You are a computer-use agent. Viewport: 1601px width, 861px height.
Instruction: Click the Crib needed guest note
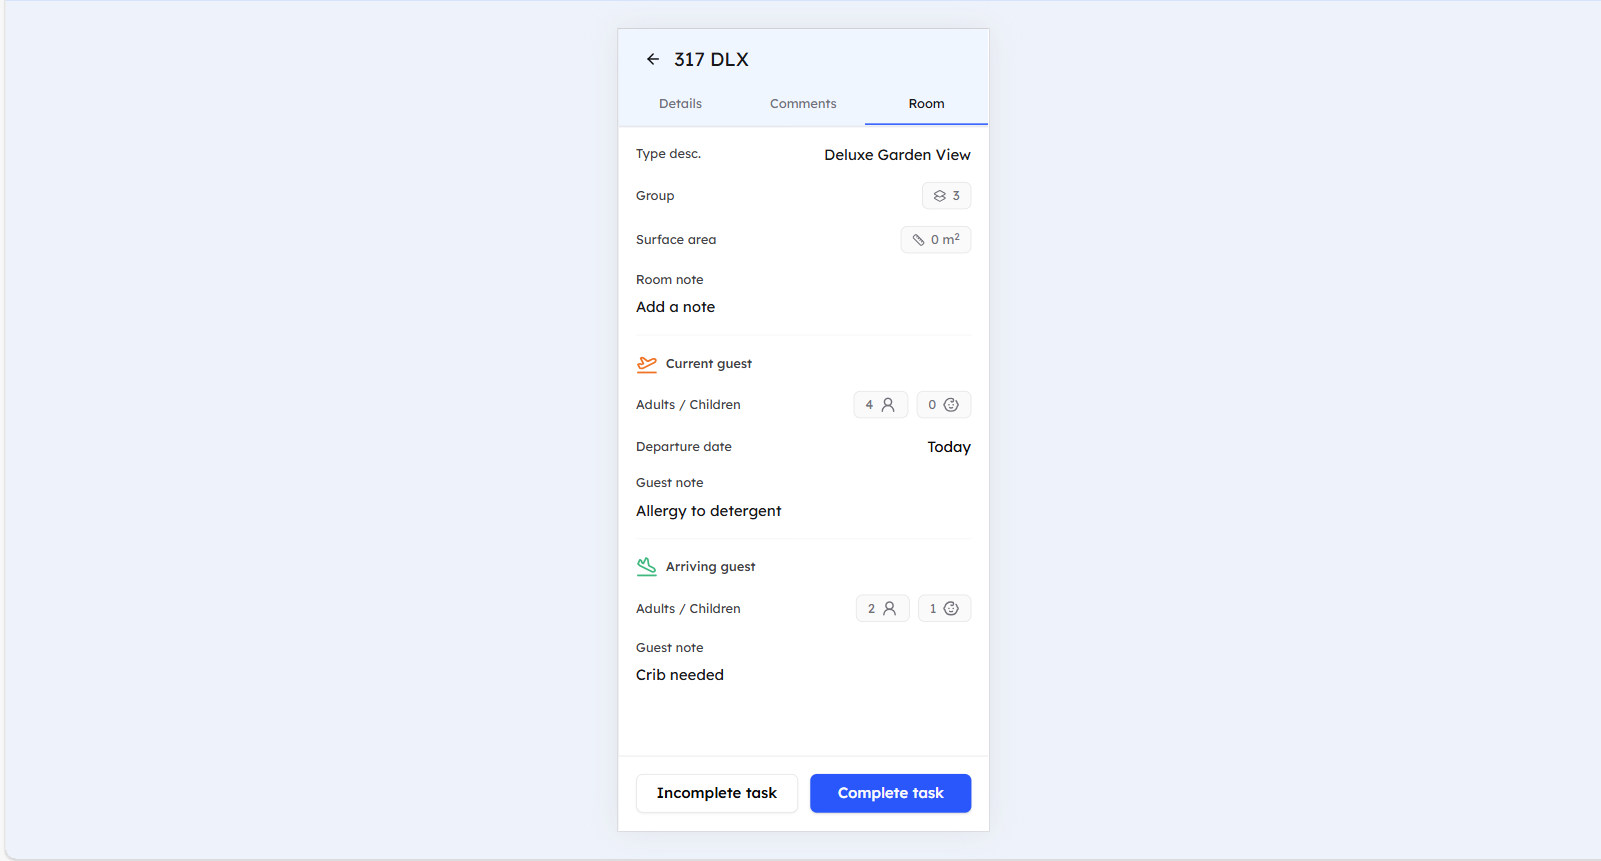680,675
